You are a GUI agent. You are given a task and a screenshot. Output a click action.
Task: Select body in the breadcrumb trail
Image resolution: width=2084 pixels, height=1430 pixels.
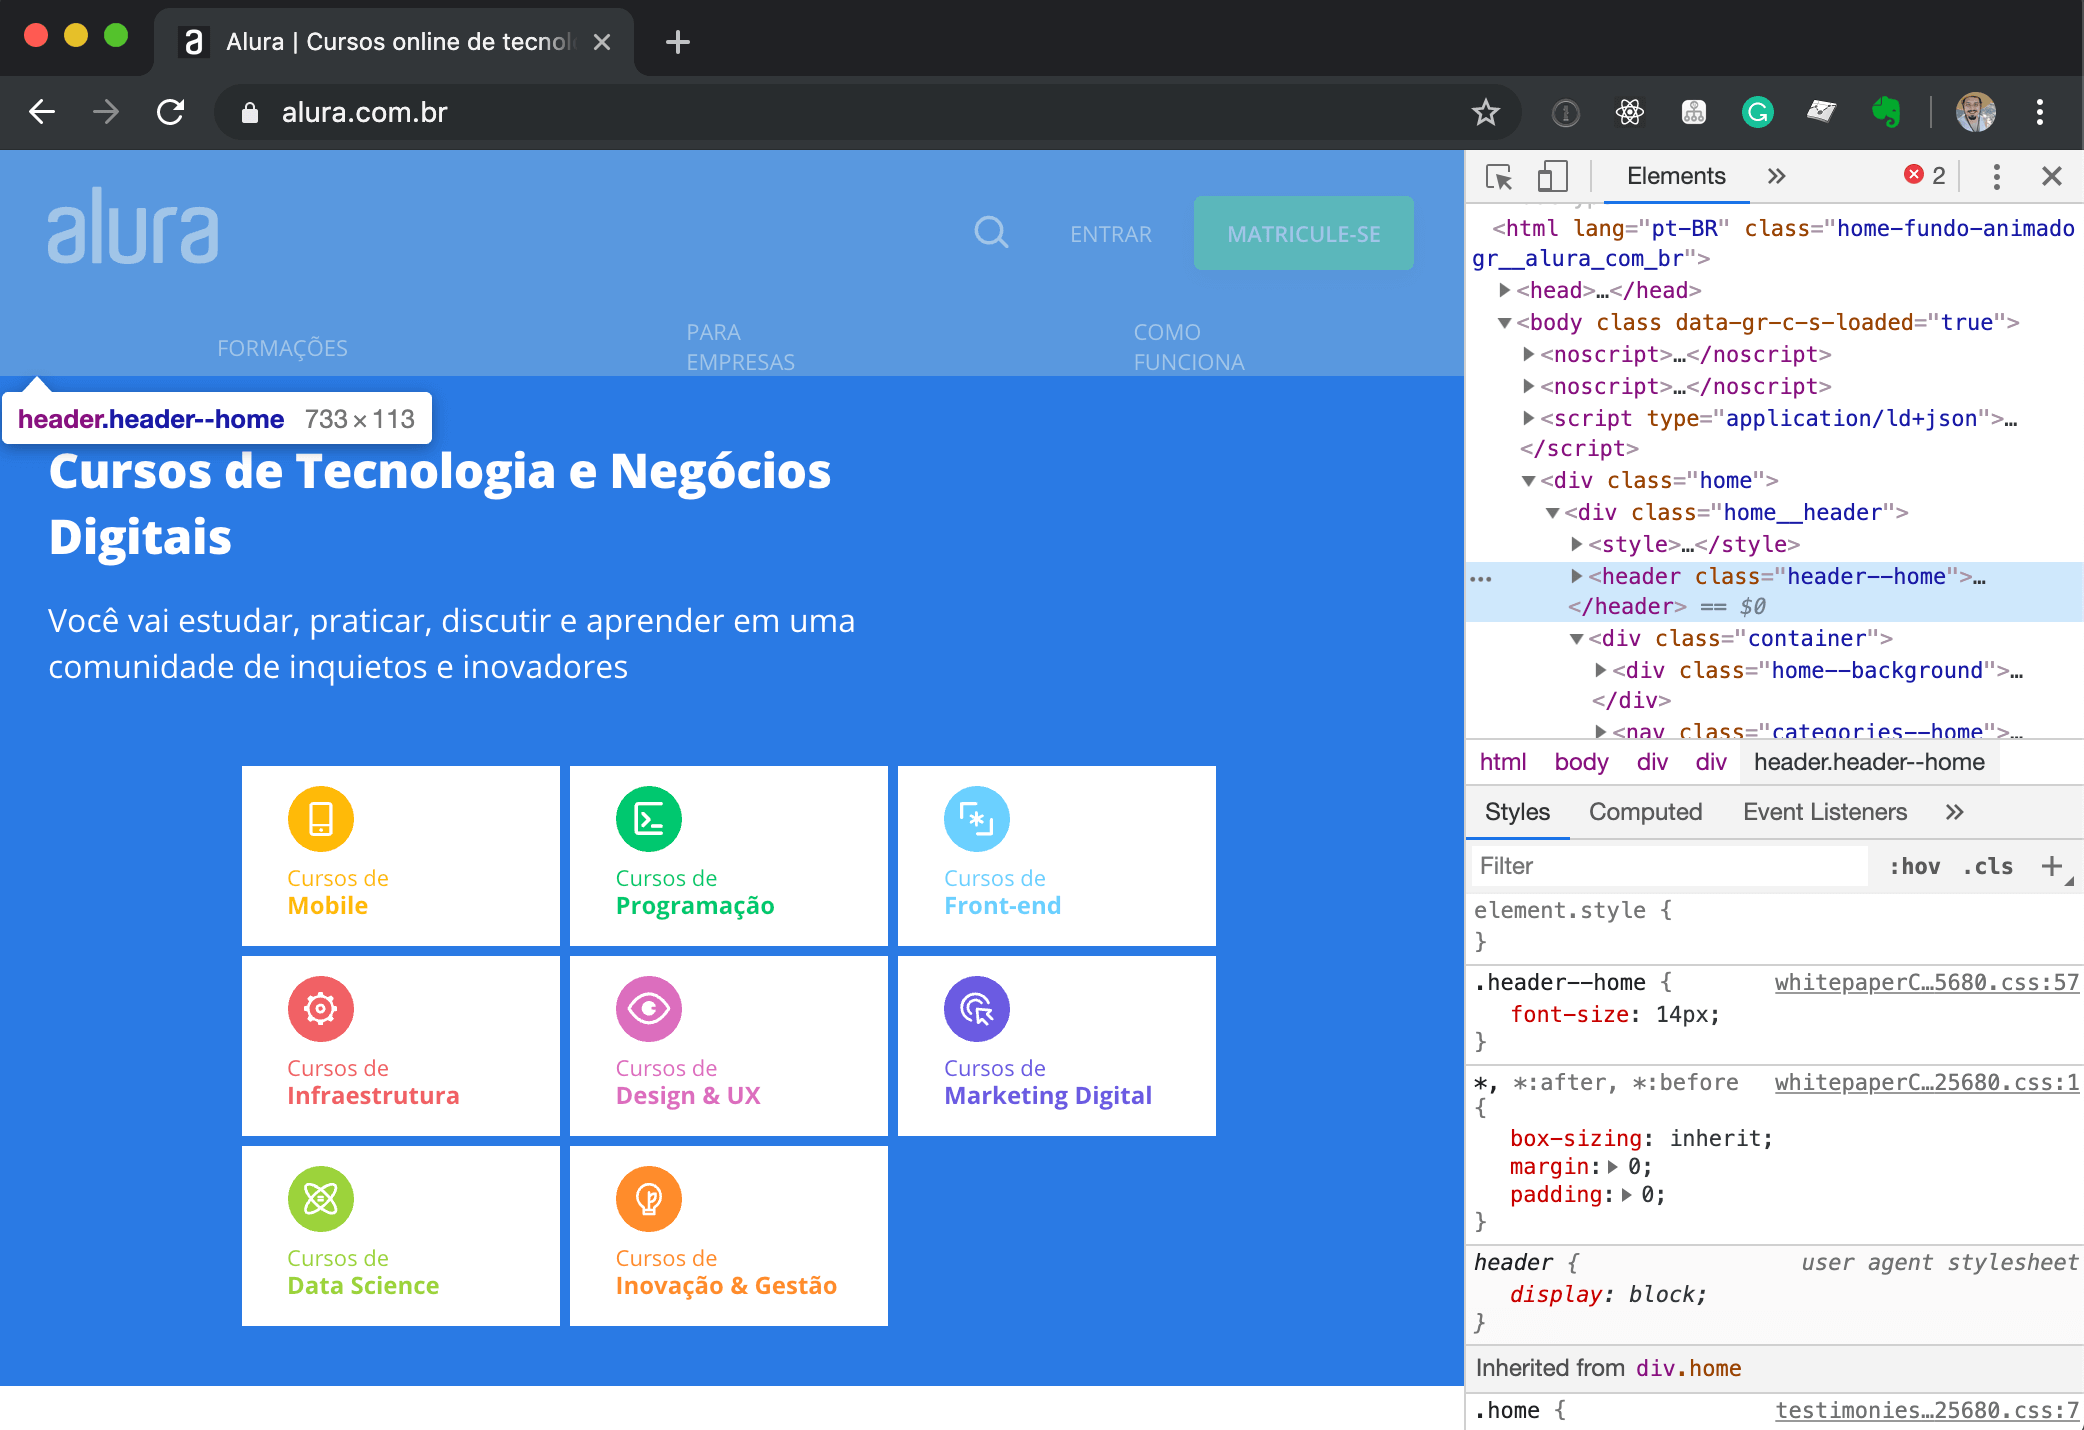click(1581, 762)
